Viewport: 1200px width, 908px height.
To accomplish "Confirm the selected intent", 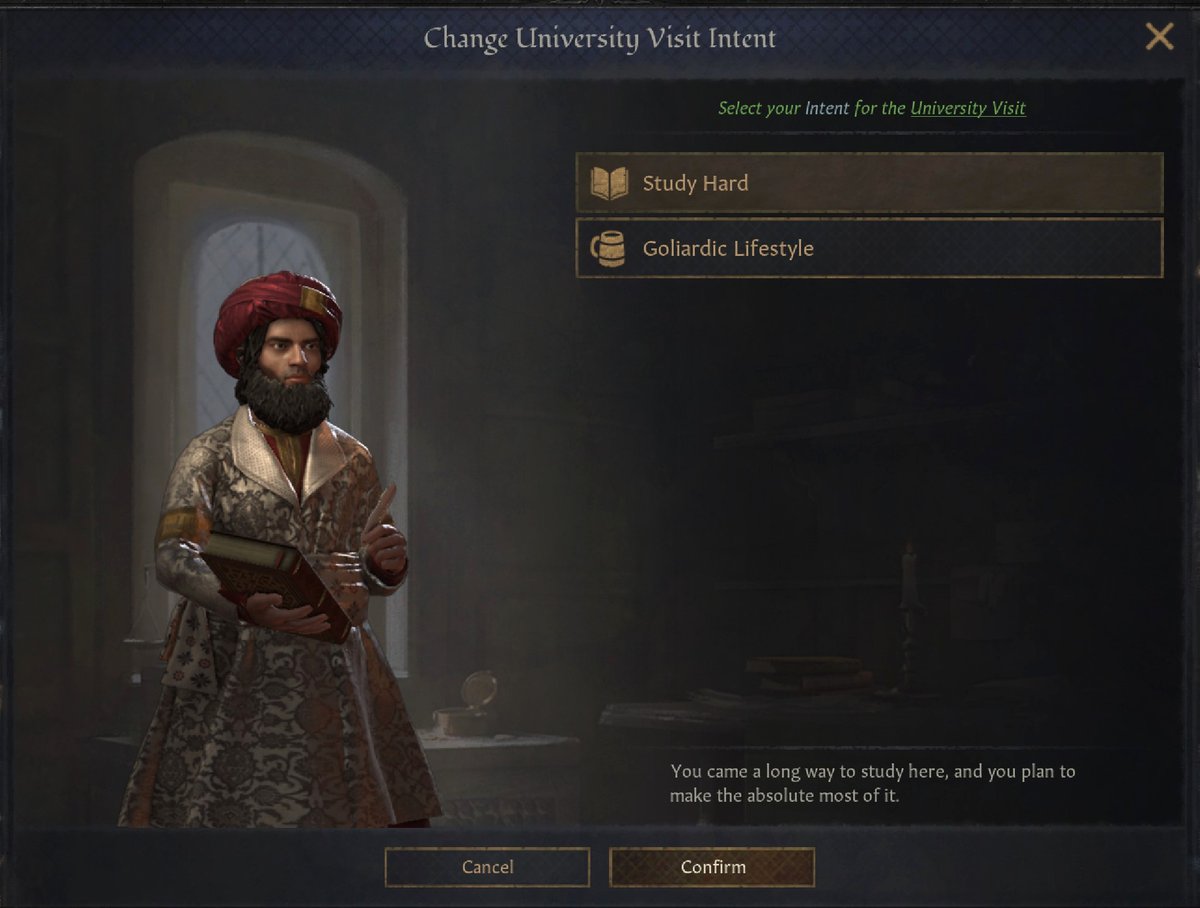I will click(712, 867).
